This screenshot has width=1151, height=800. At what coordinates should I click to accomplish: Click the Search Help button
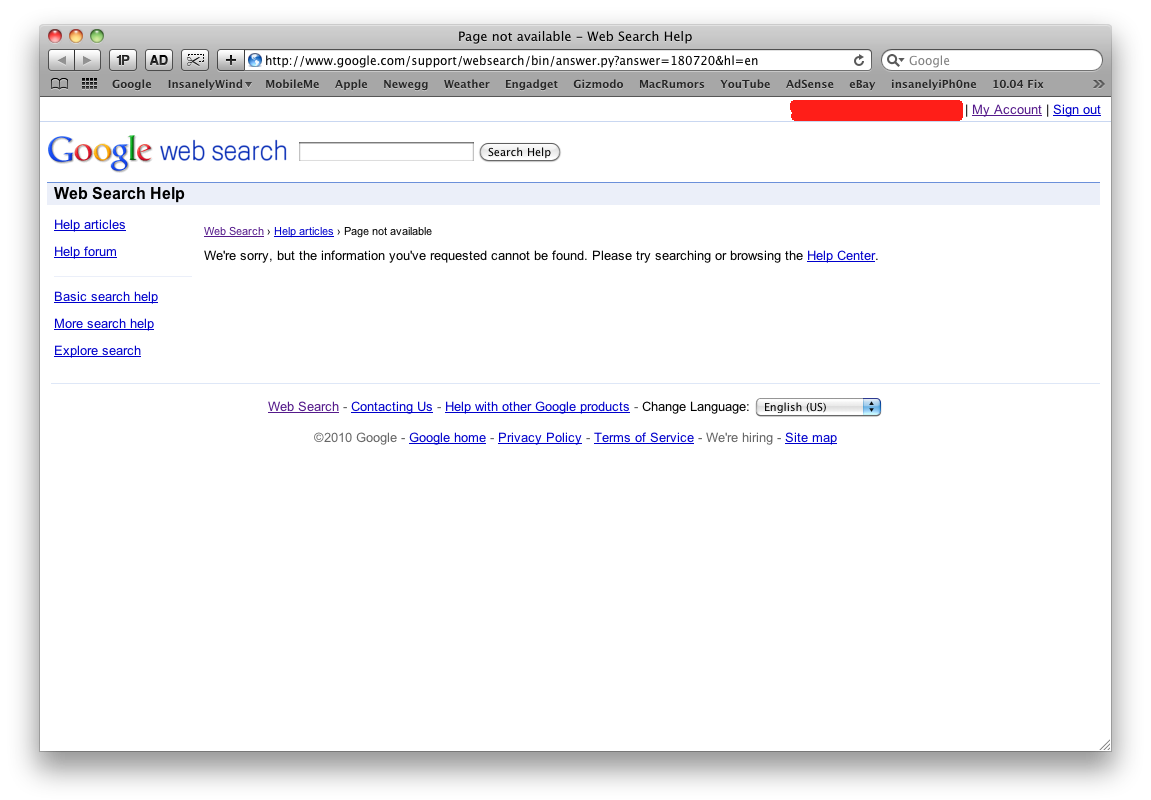(520, 152)
